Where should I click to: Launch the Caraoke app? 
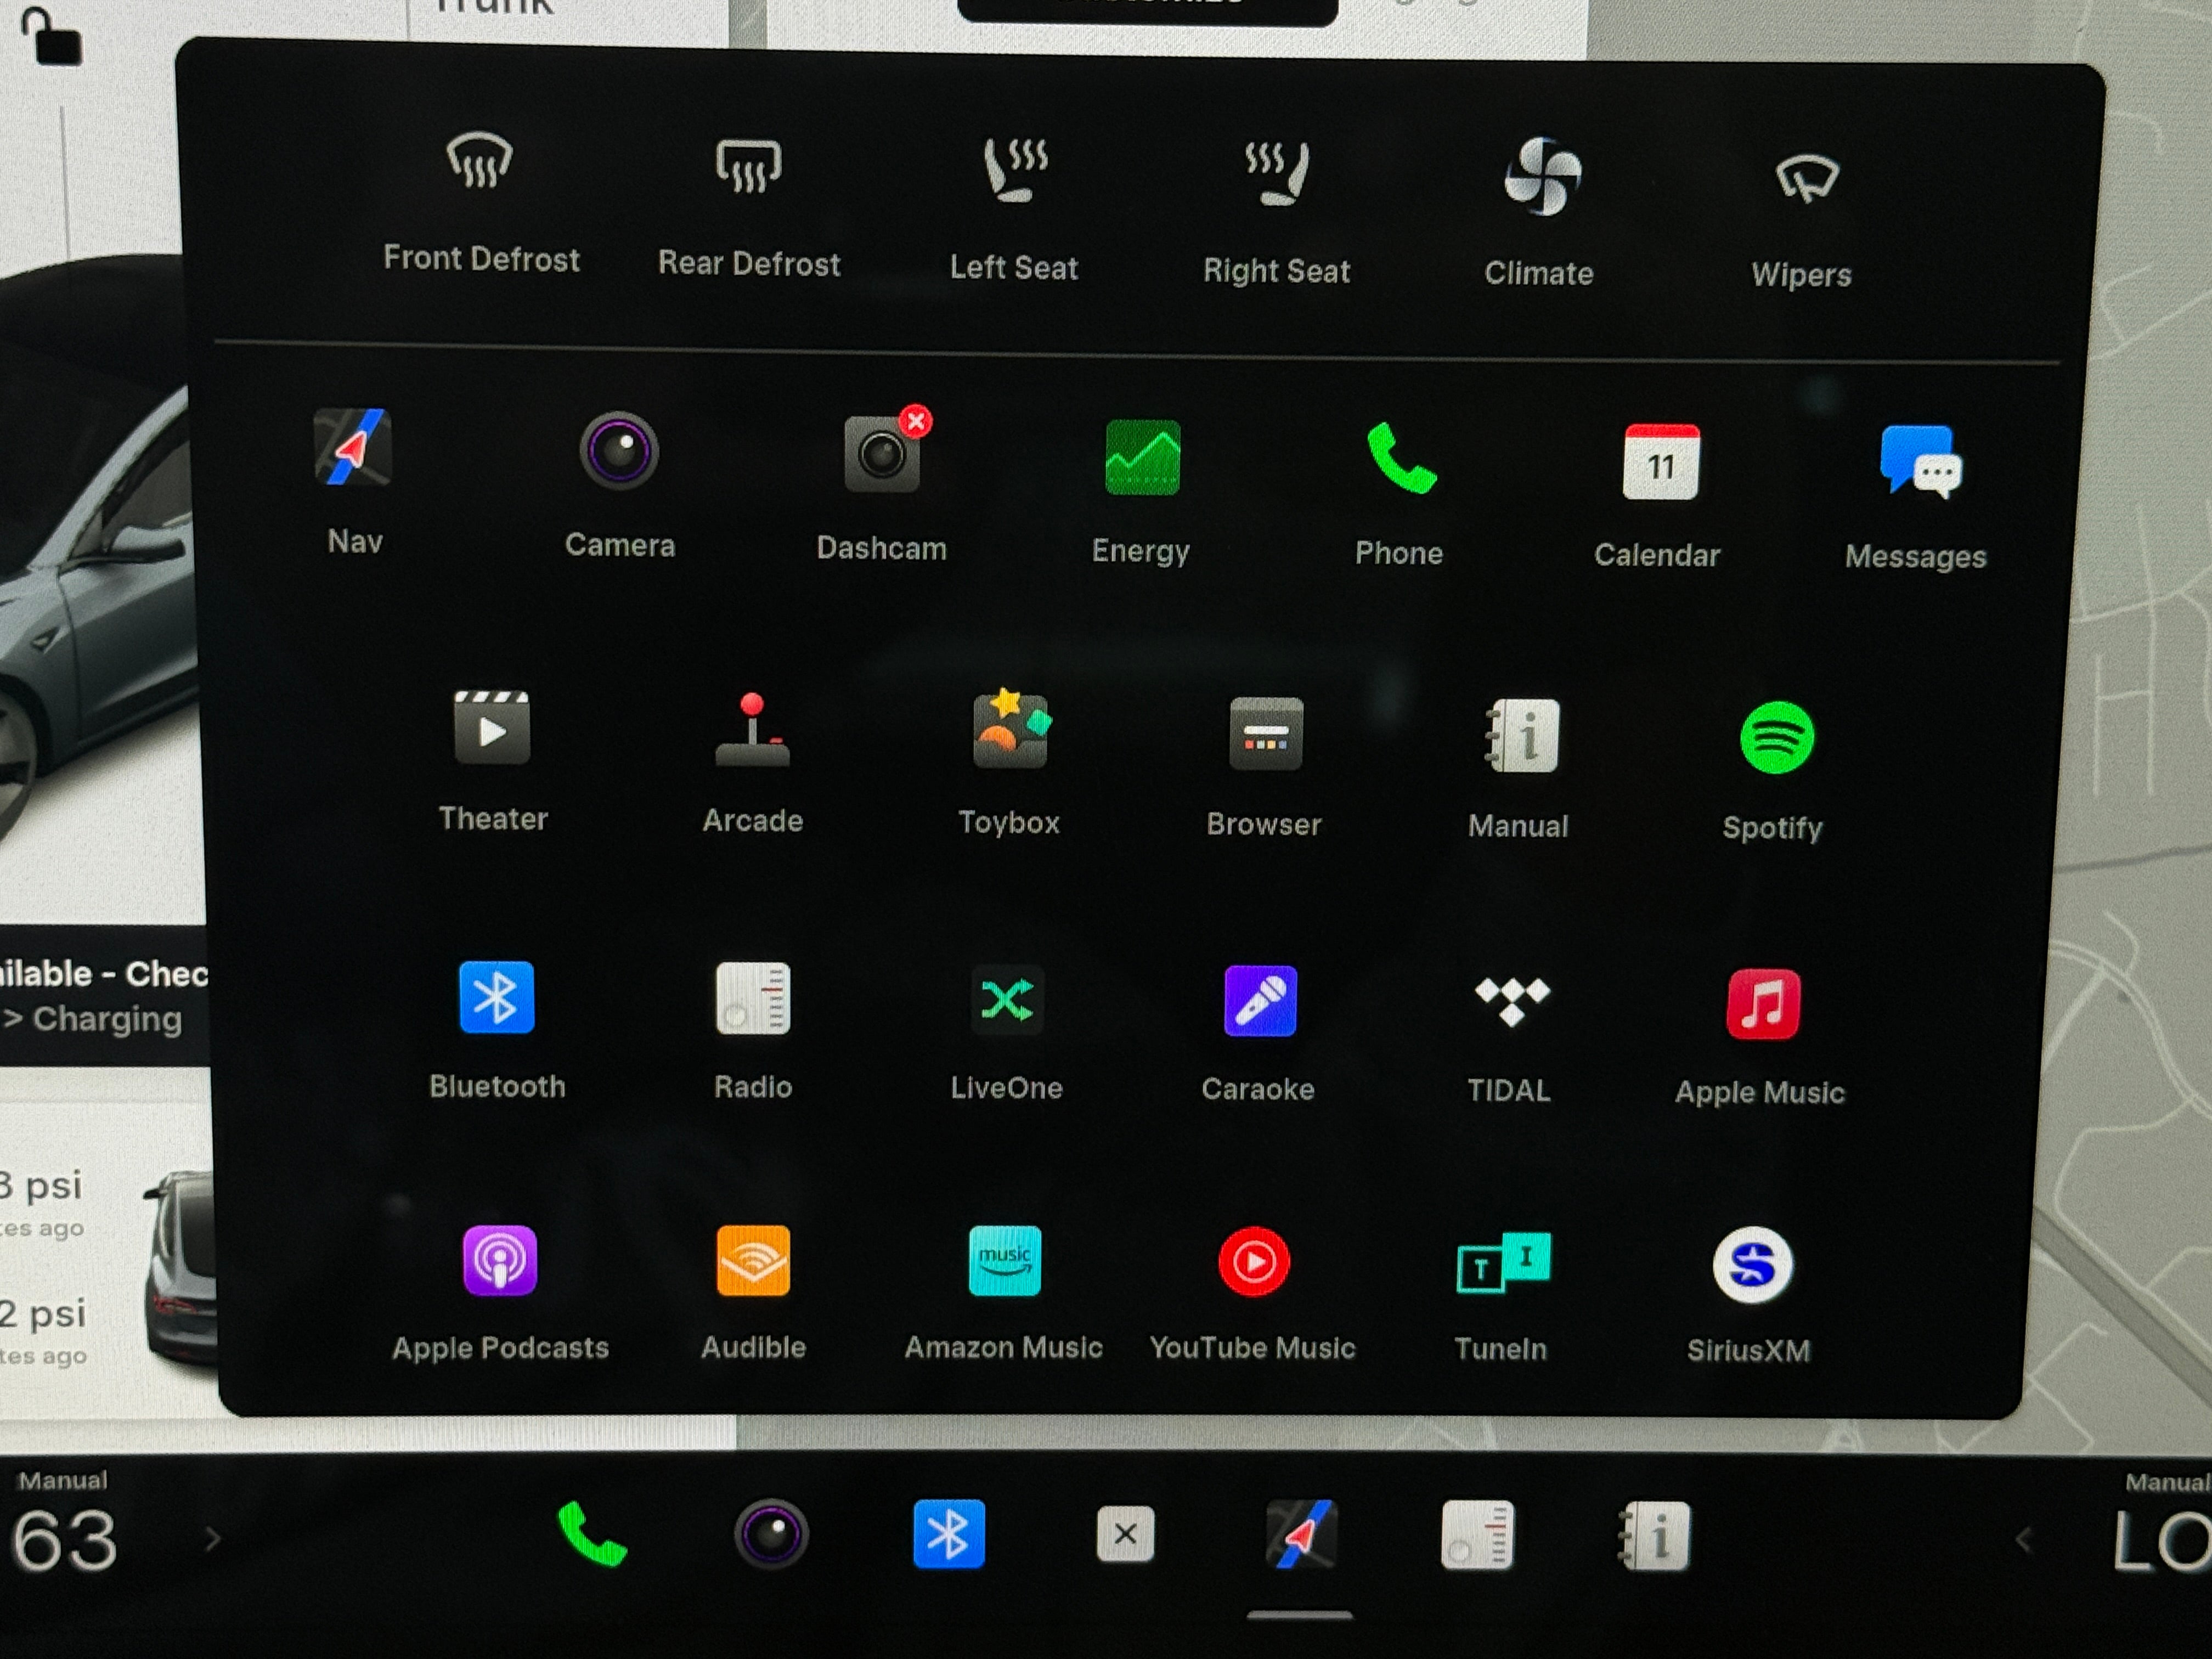point(1260,1001)
